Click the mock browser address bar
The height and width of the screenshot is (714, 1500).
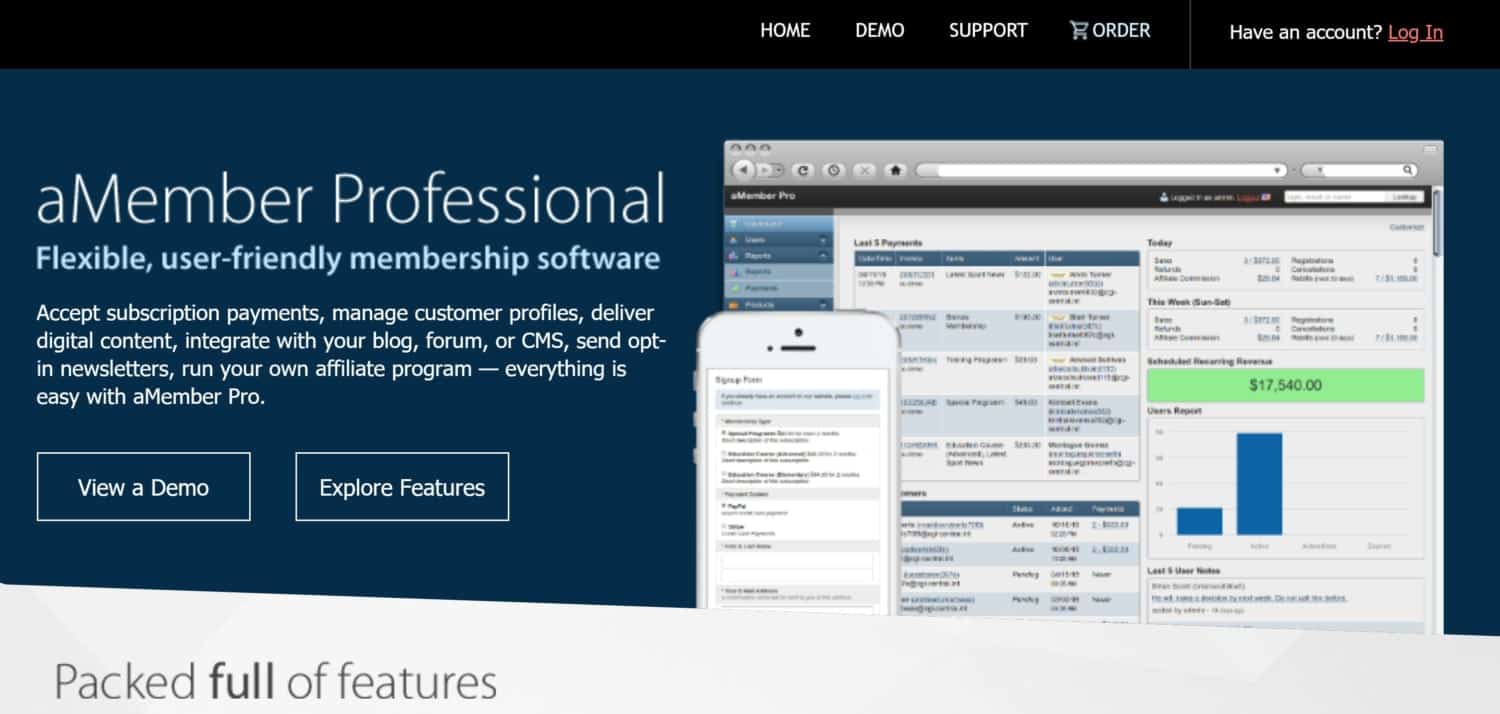coord(1100,170)
